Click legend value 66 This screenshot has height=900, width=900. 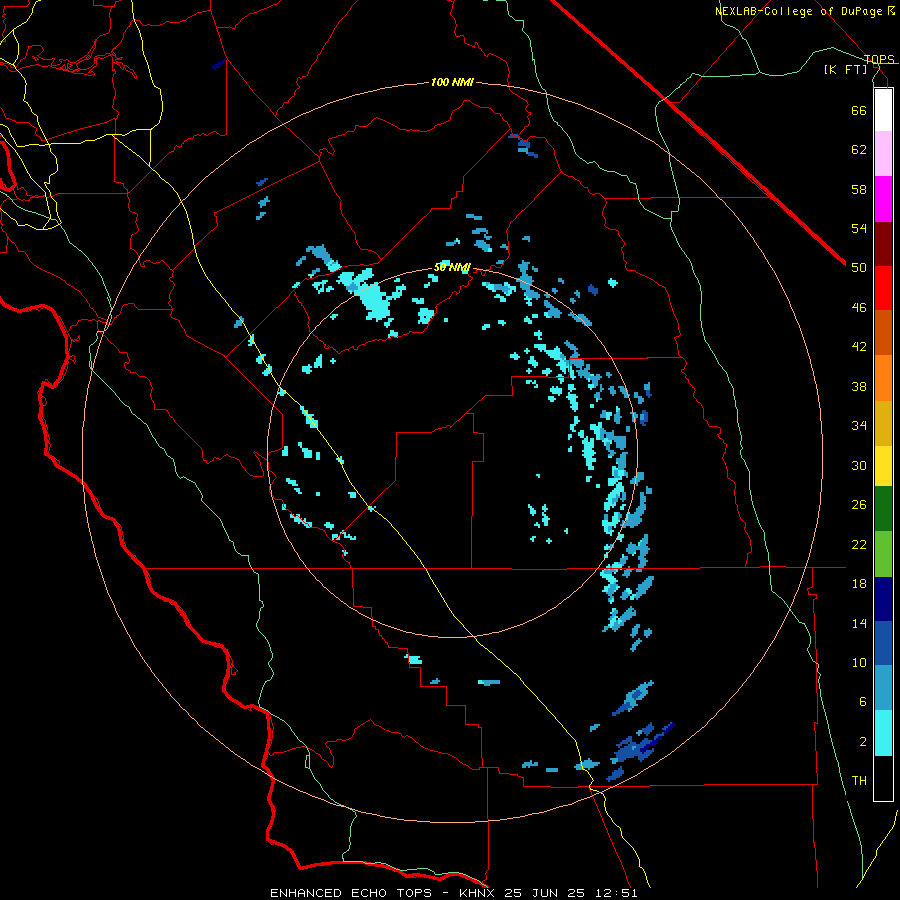pyautogui.click(x=859, y=110)
